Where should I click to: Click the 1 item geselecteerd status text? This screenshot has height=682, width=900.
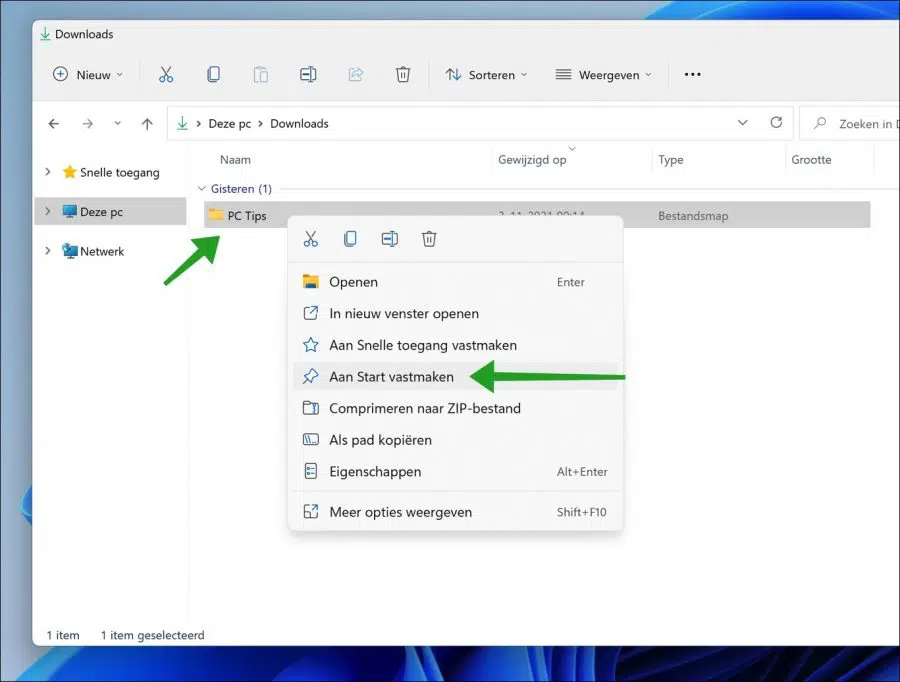pos(153,635)
